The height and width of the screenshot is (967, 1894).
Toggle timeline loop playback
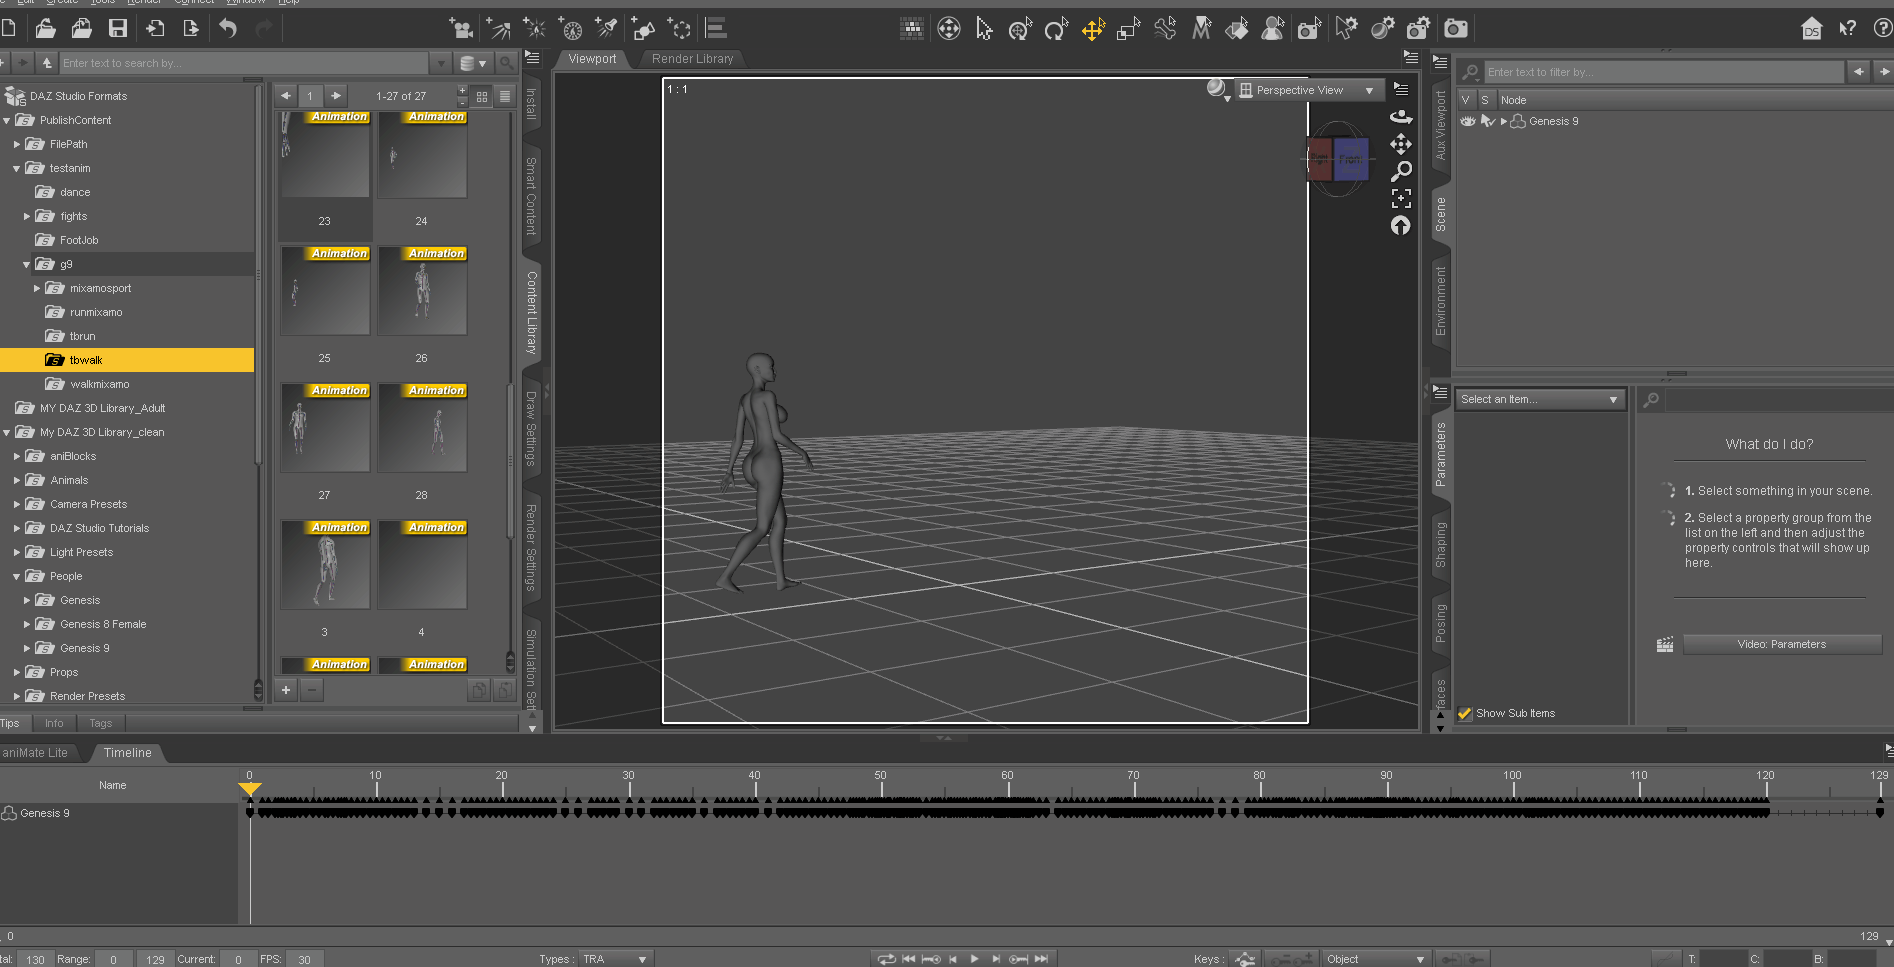886,958
